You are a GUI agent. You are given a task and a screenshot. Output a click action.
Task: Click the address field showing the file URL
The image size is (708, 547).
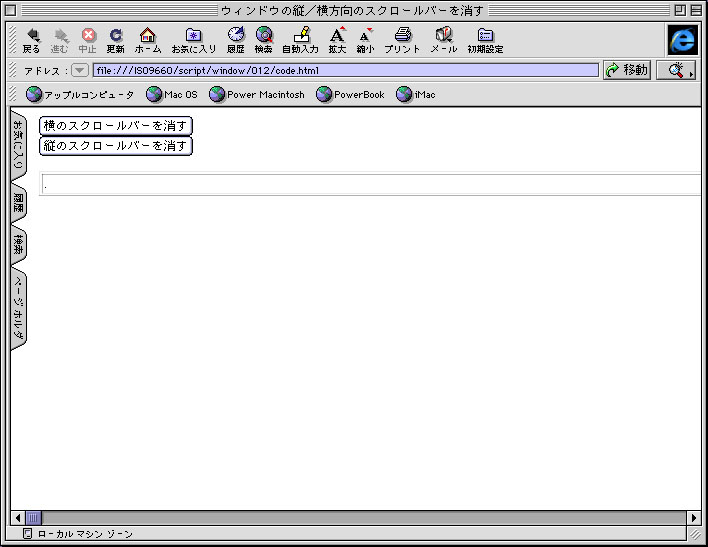coord(345,70)
